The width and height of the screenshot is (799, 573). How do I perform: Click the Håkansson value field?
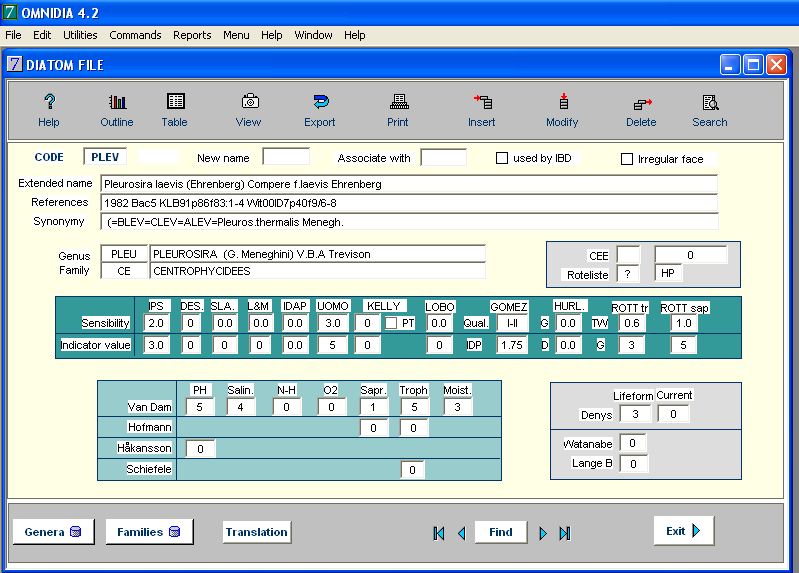point(200,449)
